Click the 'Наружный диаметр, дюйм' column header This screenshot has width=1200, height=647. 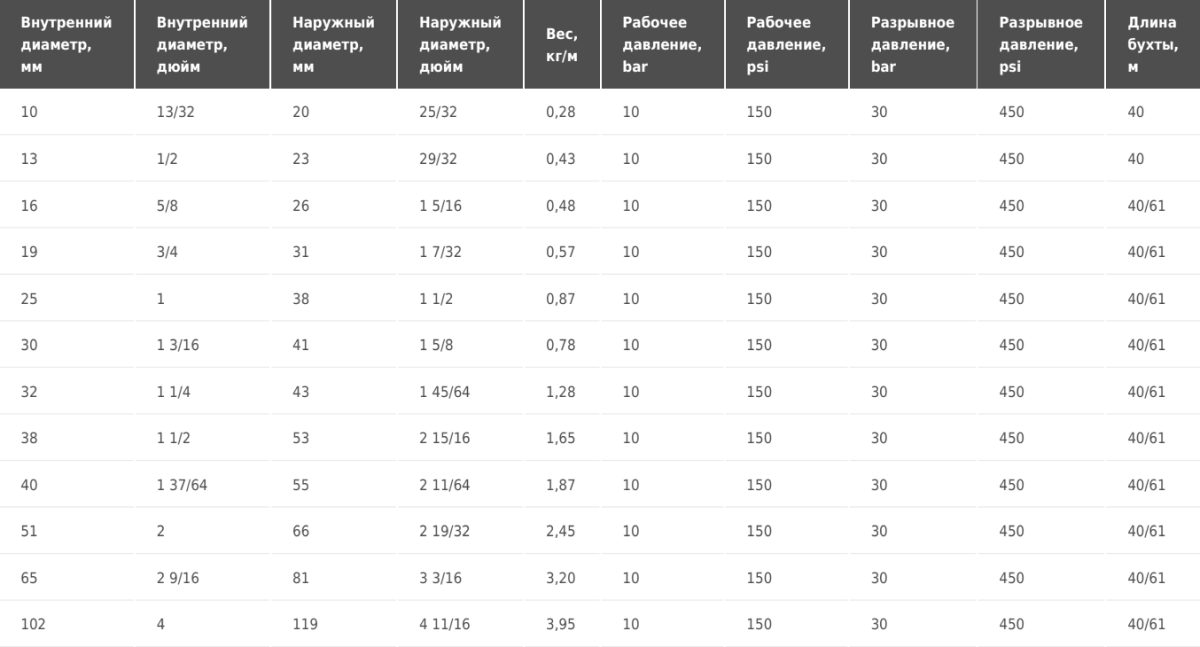pos(461,45)
